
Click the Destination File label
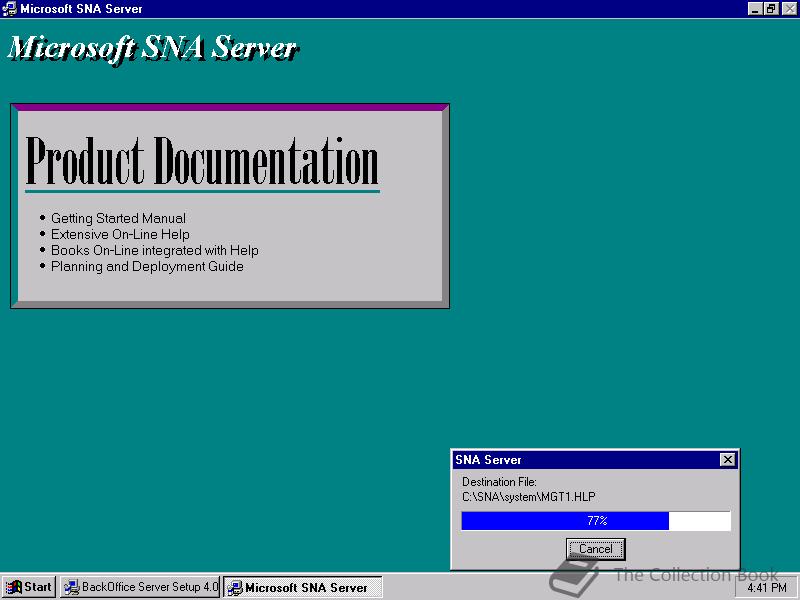[499, 482]
